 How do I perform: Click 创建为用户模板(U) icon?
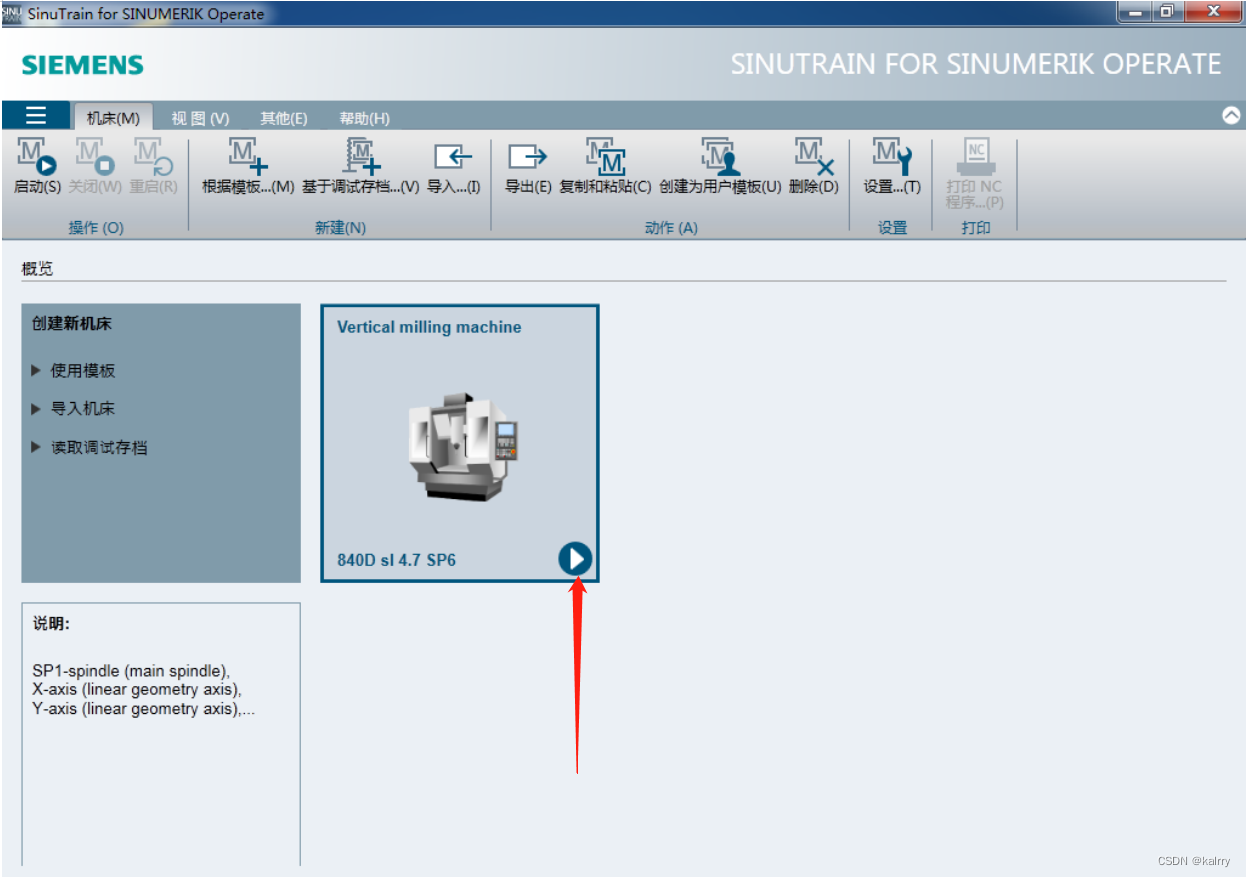[x=720, y=158]
